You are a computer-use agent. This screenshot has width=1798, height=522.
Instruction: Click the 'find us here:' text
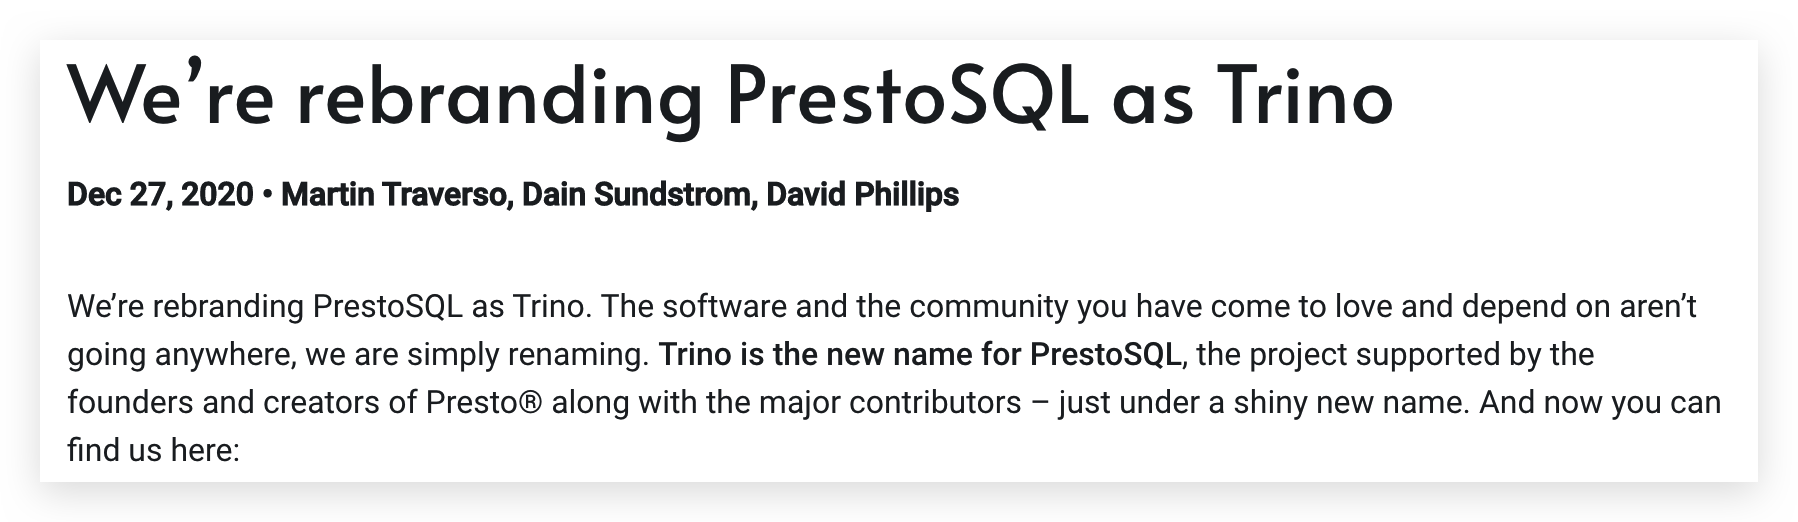tap(153, 450)
